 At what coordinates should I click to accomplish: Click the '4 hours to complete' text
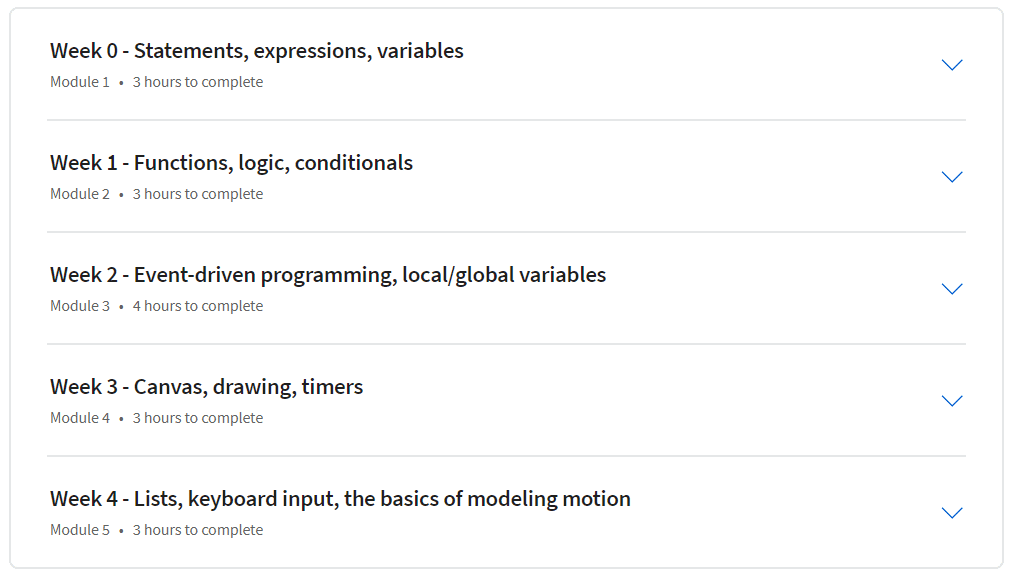[x=198, y=306]
